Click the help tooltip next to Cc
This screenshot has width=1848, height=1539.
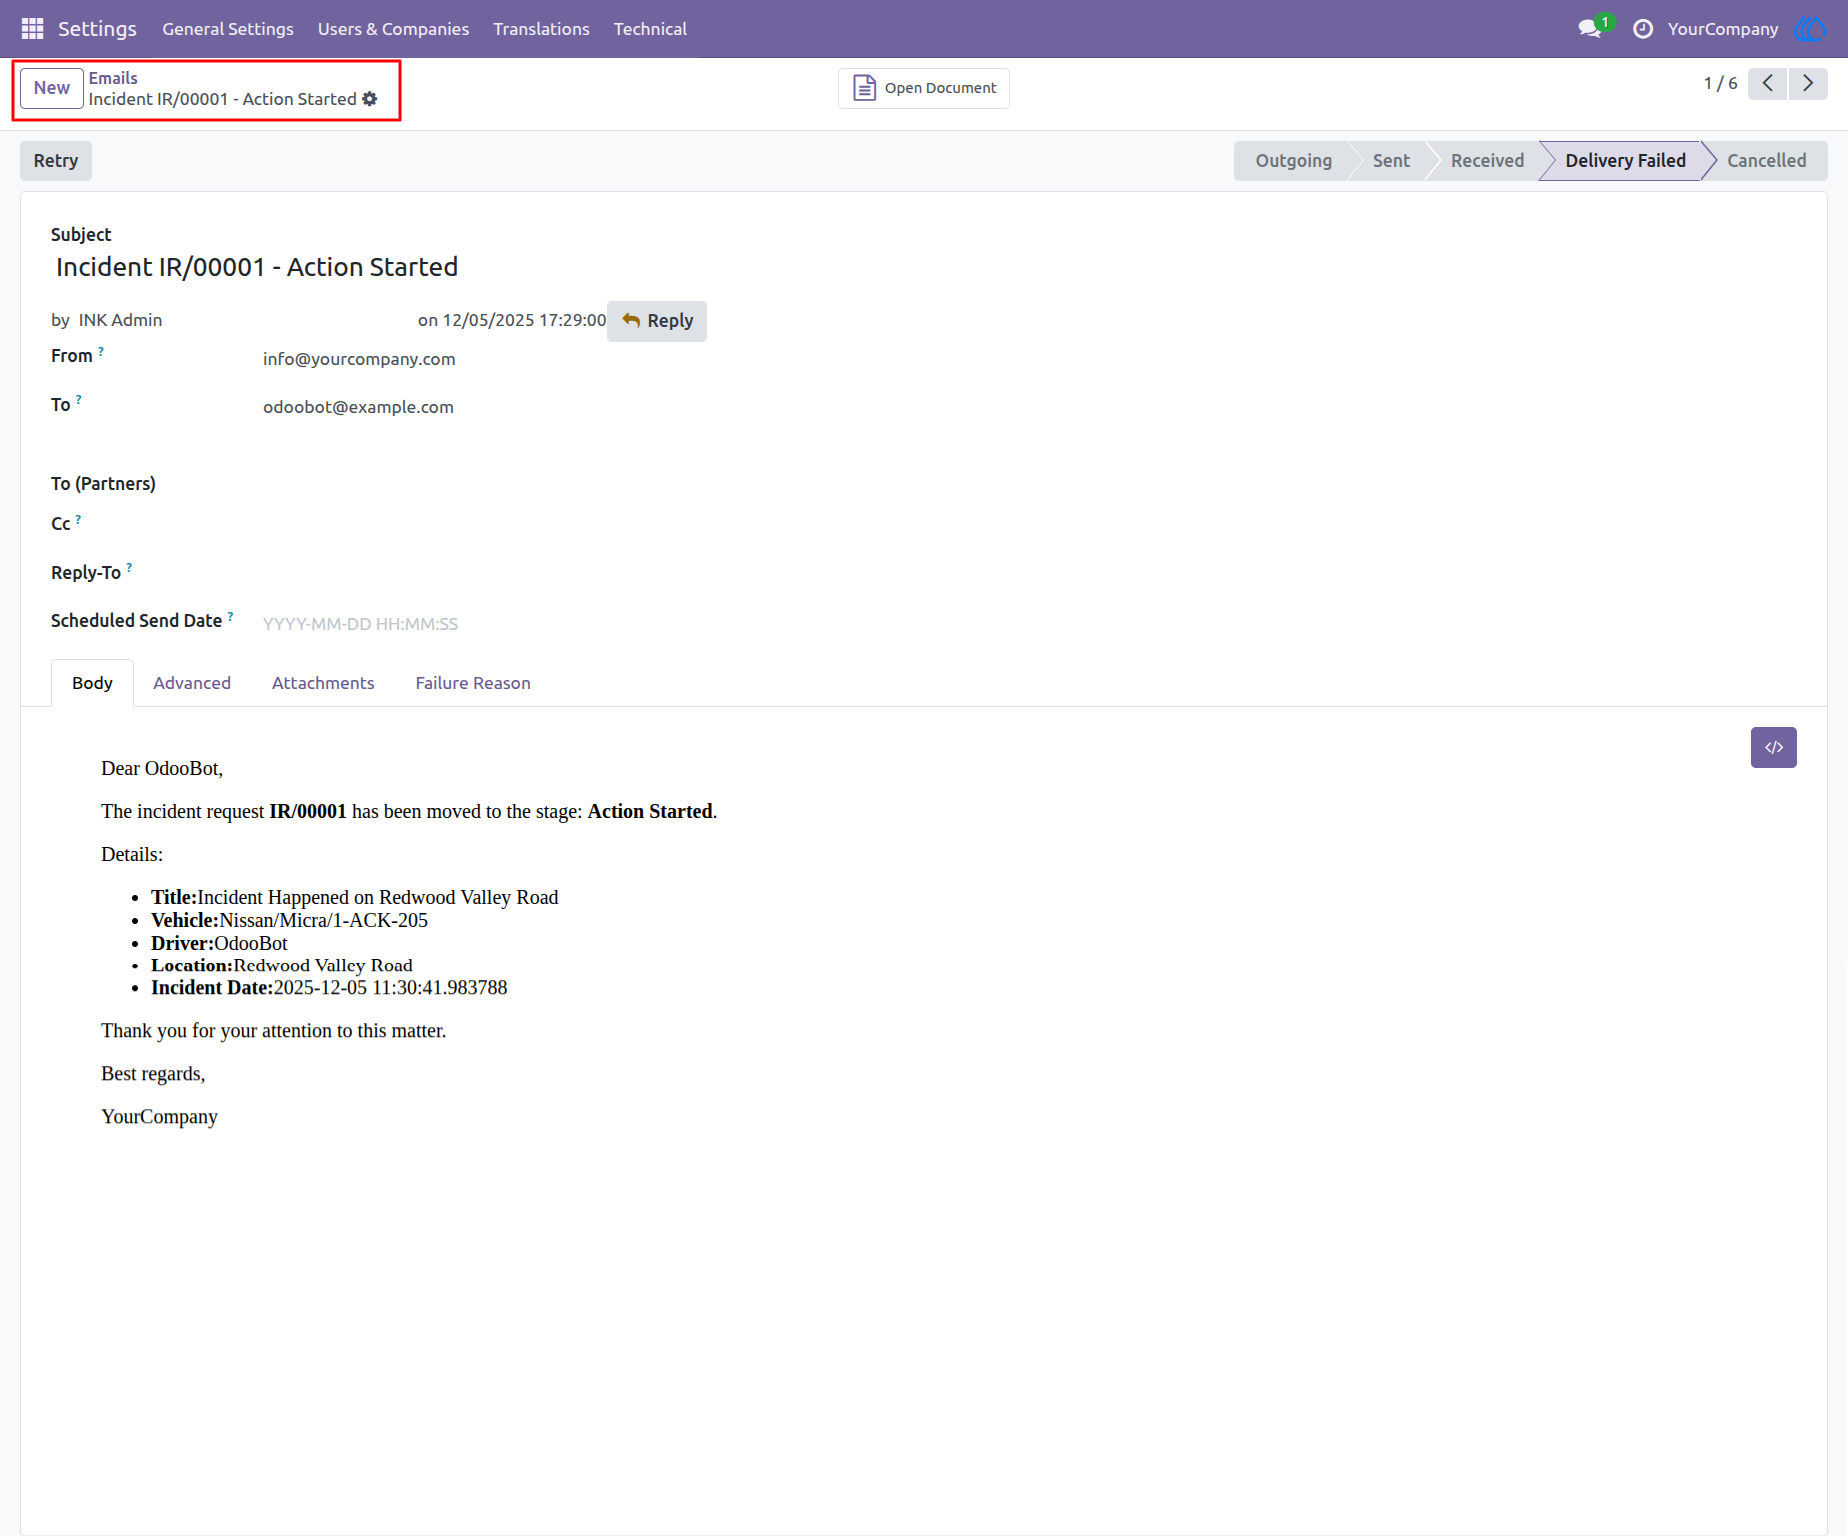coord(78,519)
